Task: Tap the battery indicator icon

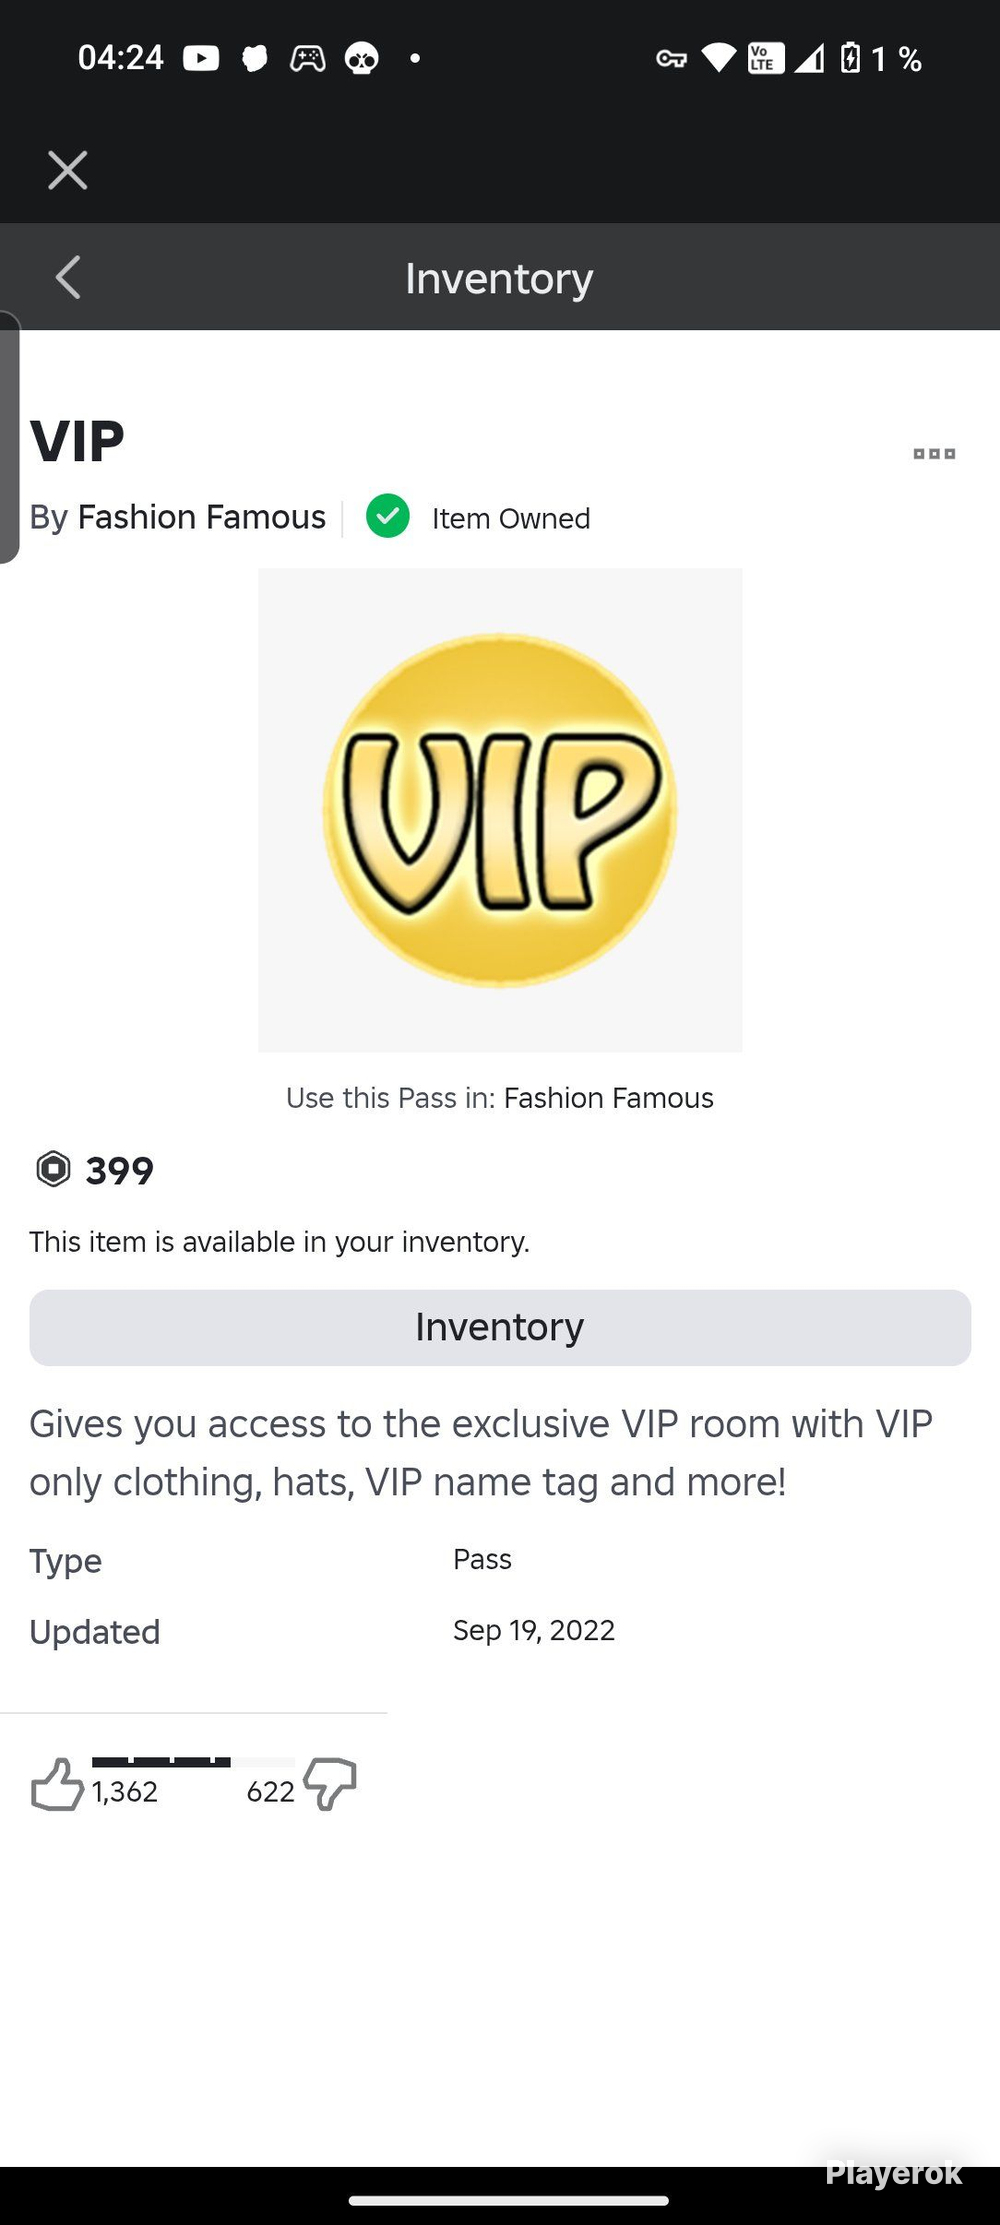Action: pos(850,58)
